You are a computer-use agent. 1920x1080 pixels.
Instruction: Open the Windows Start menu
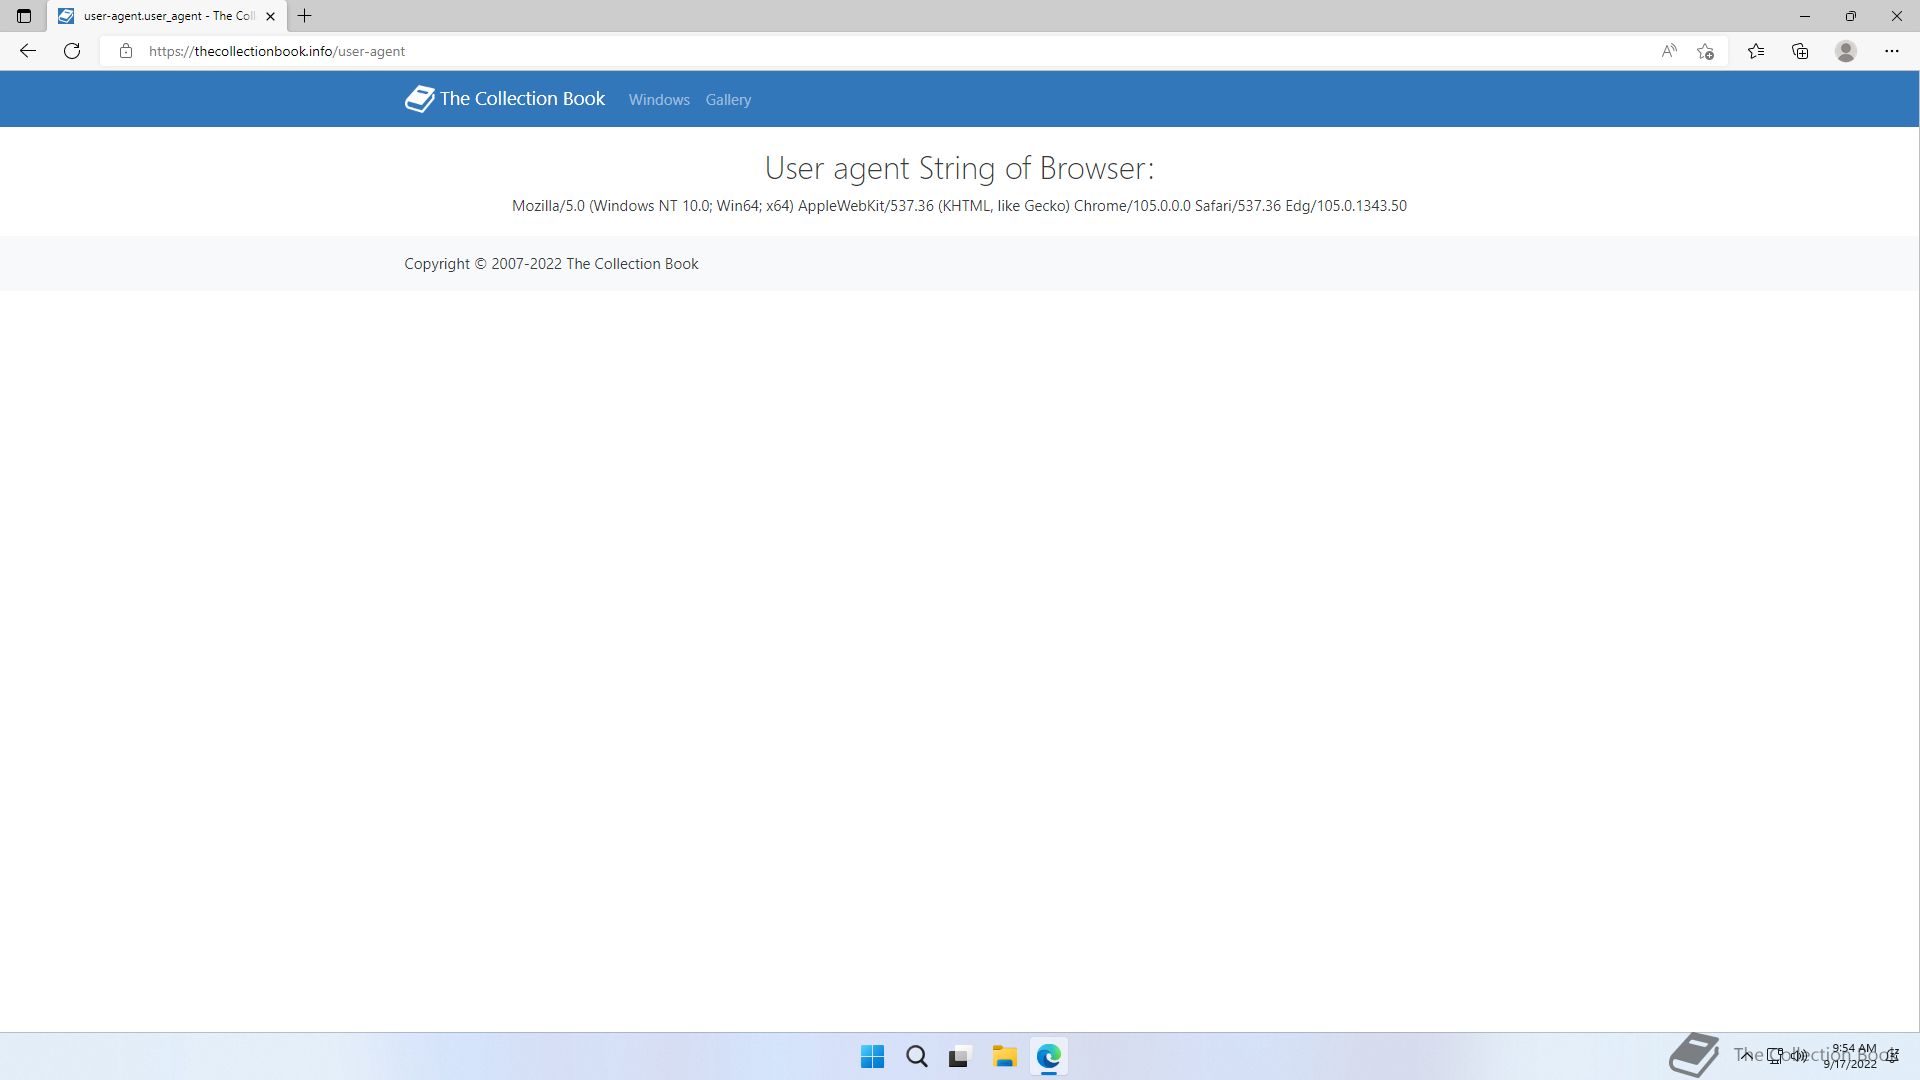tap(872, 1057)
